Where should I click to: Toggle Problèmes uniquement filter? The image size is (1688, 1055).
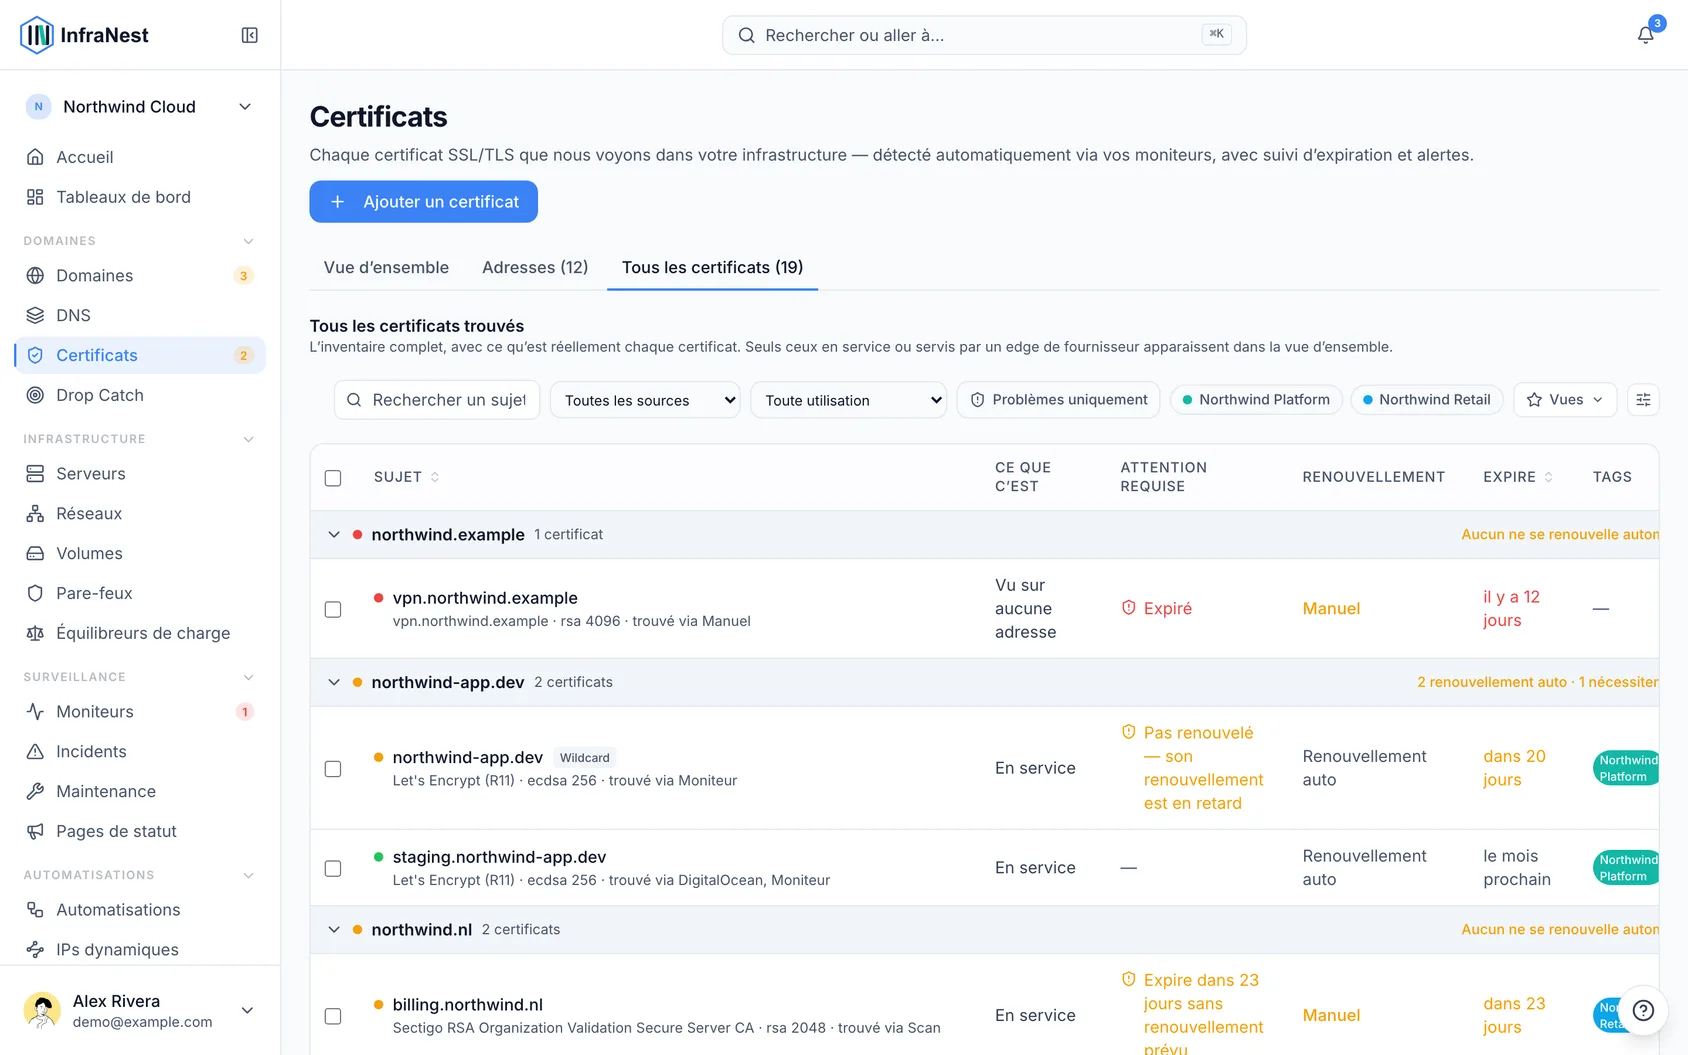[x=1058, y=400]
